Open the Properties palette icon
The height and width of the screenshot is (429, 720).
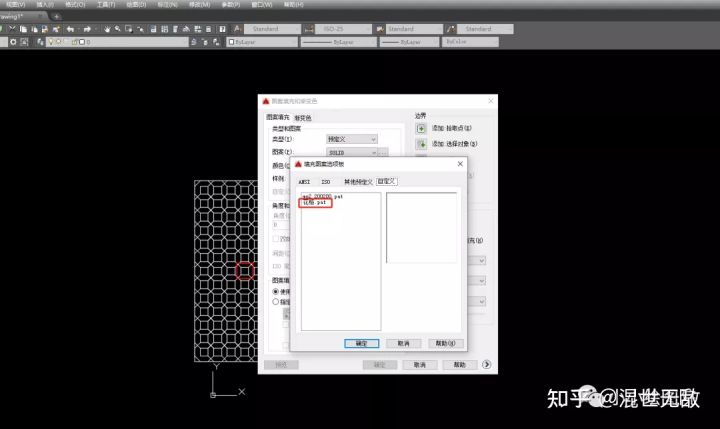(153, 29)
